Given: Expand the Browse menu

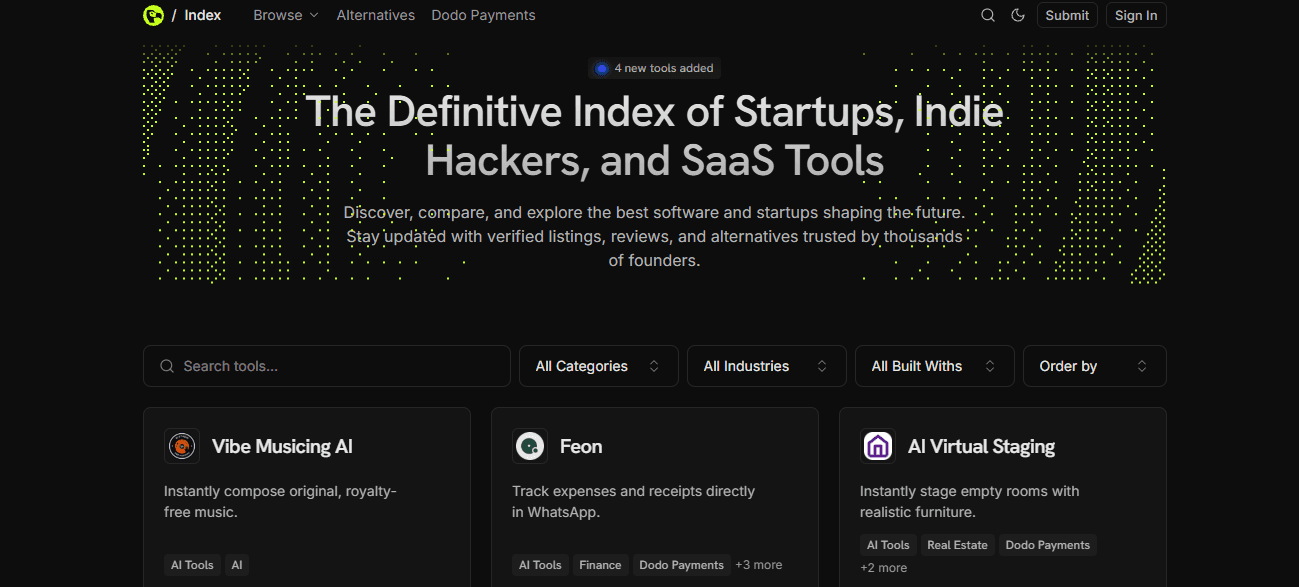Looking at the screenshot, I should tap(286, 15).
